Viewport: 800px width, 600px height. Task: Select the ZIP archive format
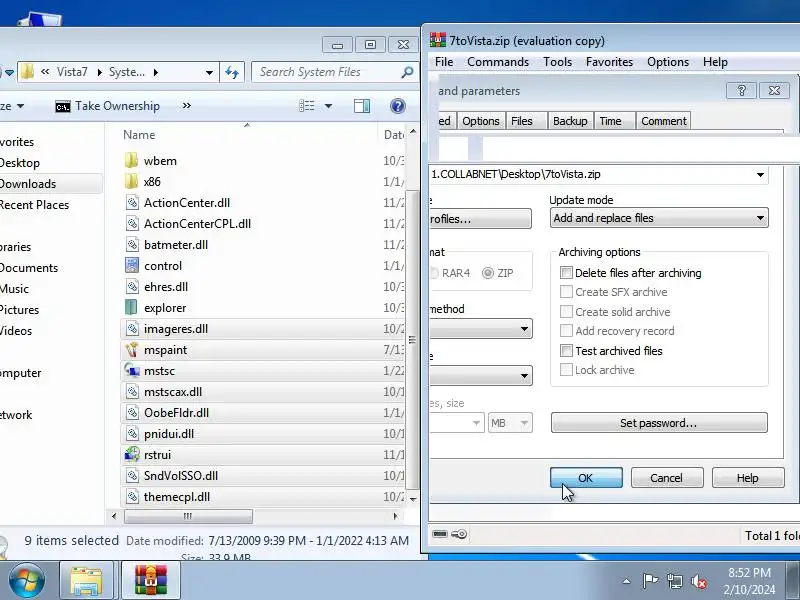pos(488,273)
